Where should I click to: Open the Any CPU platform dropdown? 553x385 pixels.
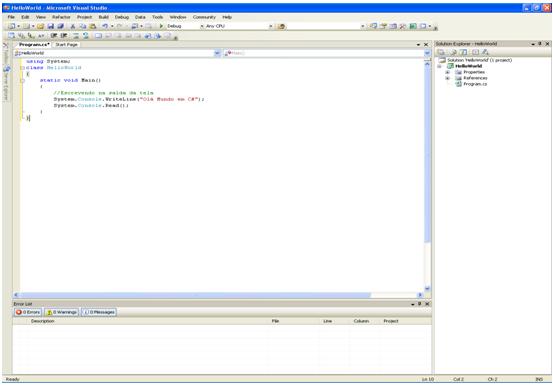tap(271, 26)
